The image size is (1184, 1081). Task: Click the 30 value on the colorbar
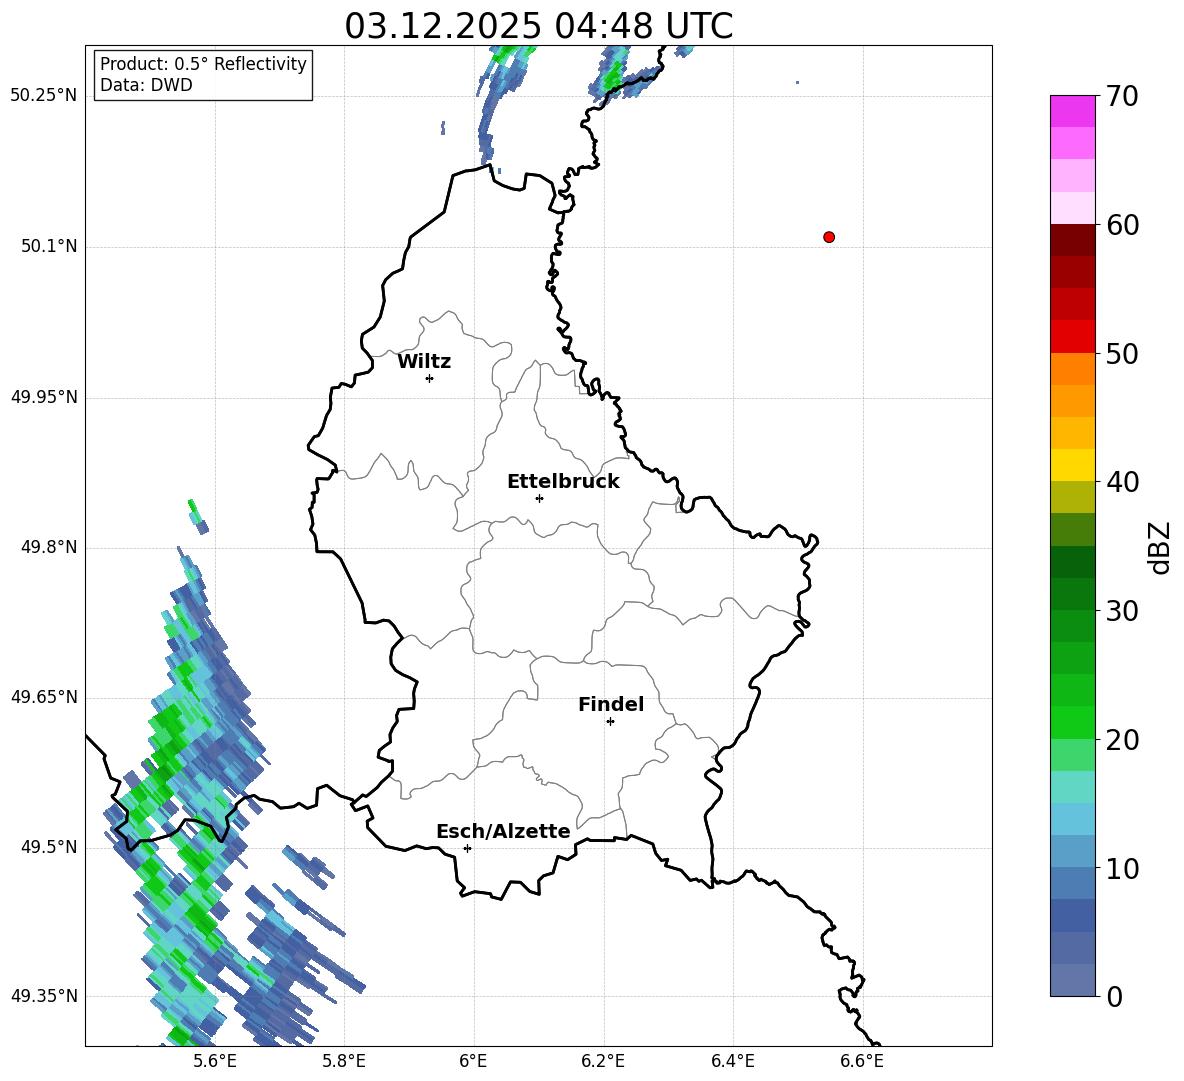(x=1122, y=611)
